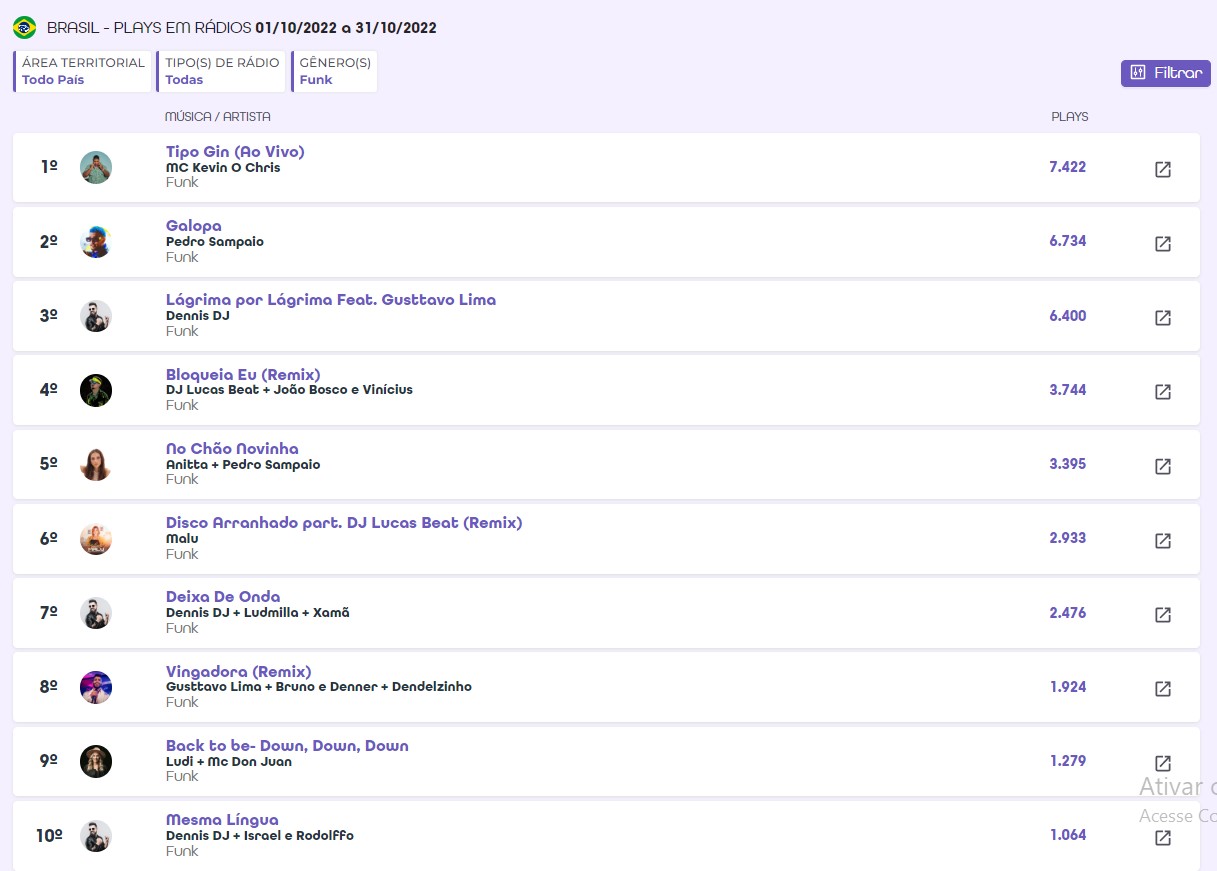This screenshot has width=1217, height=871.
Task: Open external link for Disco Arranhado
Action: 1163,540
